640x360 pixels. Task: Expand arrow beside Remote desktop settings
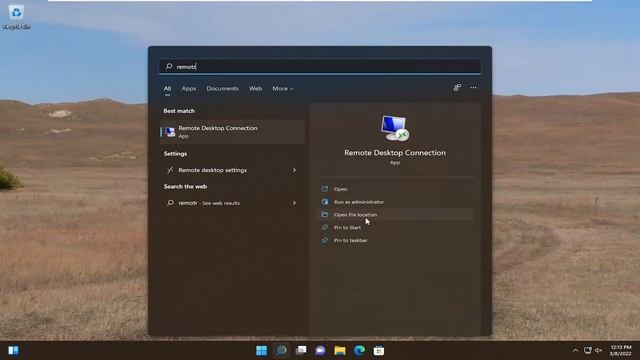pyautogui.click(x=294, y=170)
